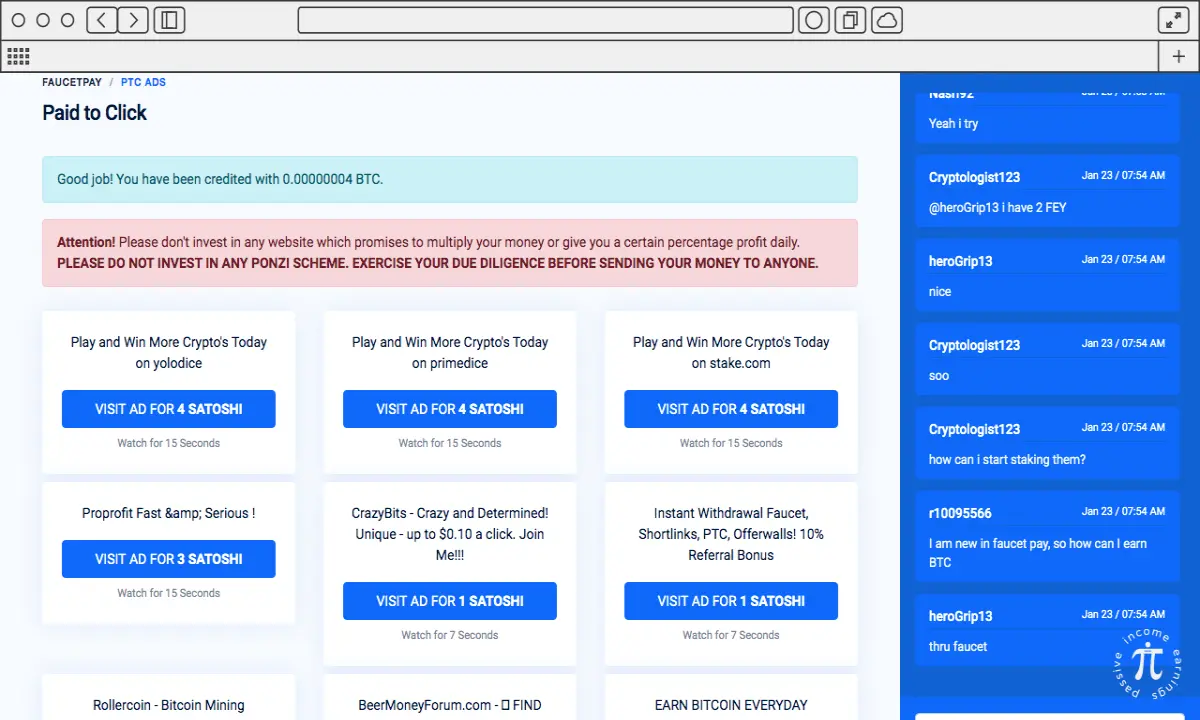This screenshot has height=720, width=1200.
Task: Click Cryptologist123 username on 'soo' message
Action: pos(974,345)
